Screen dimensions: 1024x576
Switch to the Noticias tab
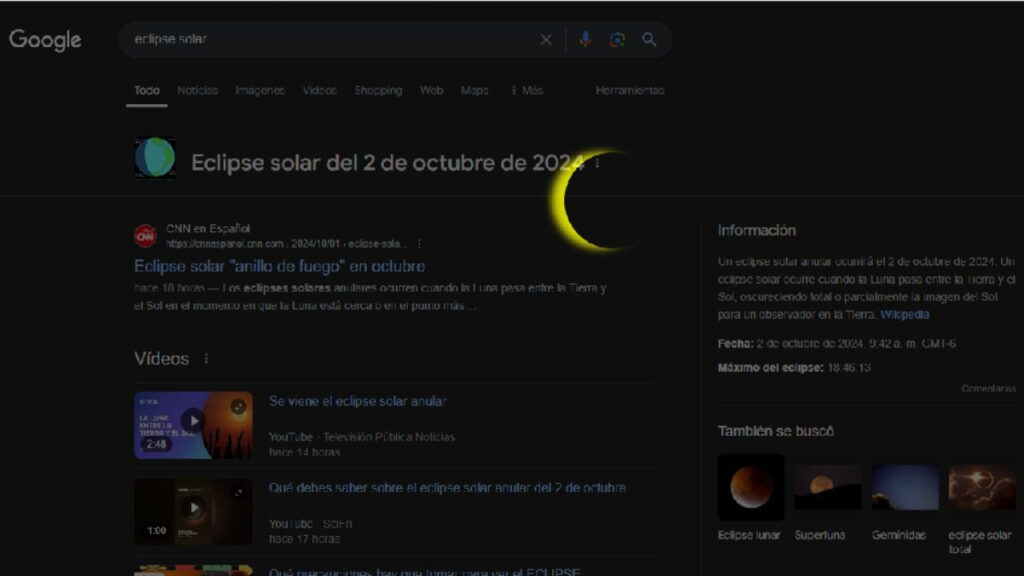(x=197, y=90)
